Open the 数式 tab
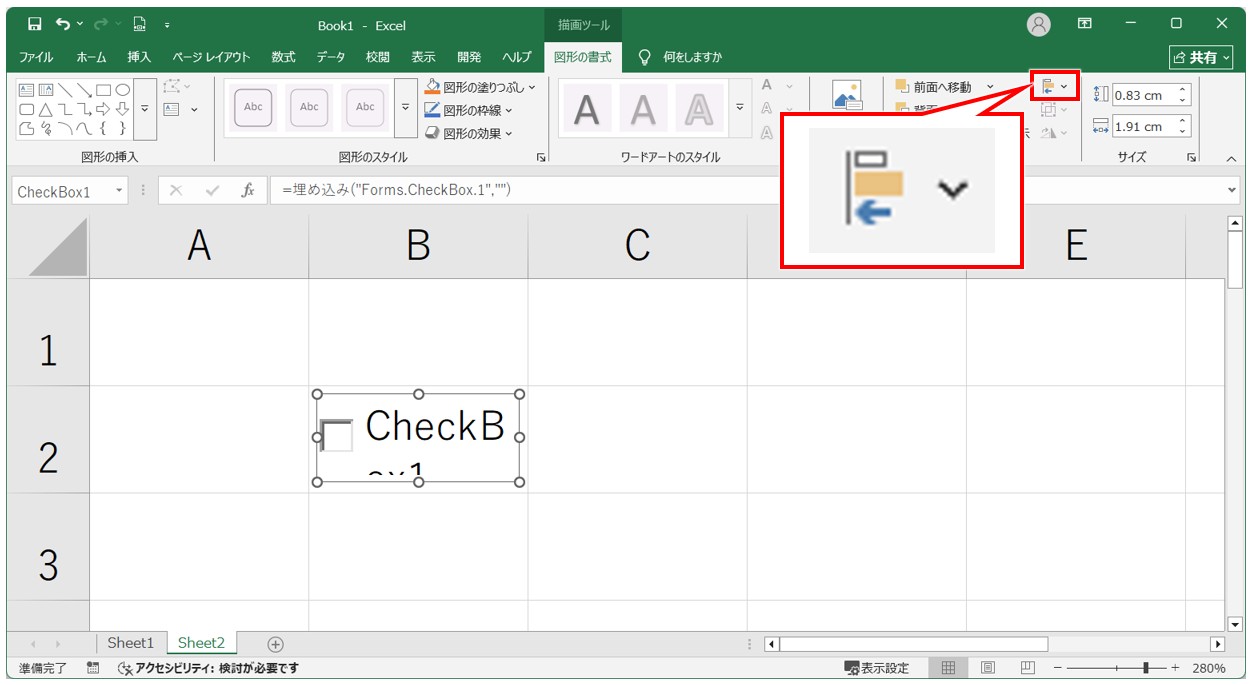 click(283, 57)
